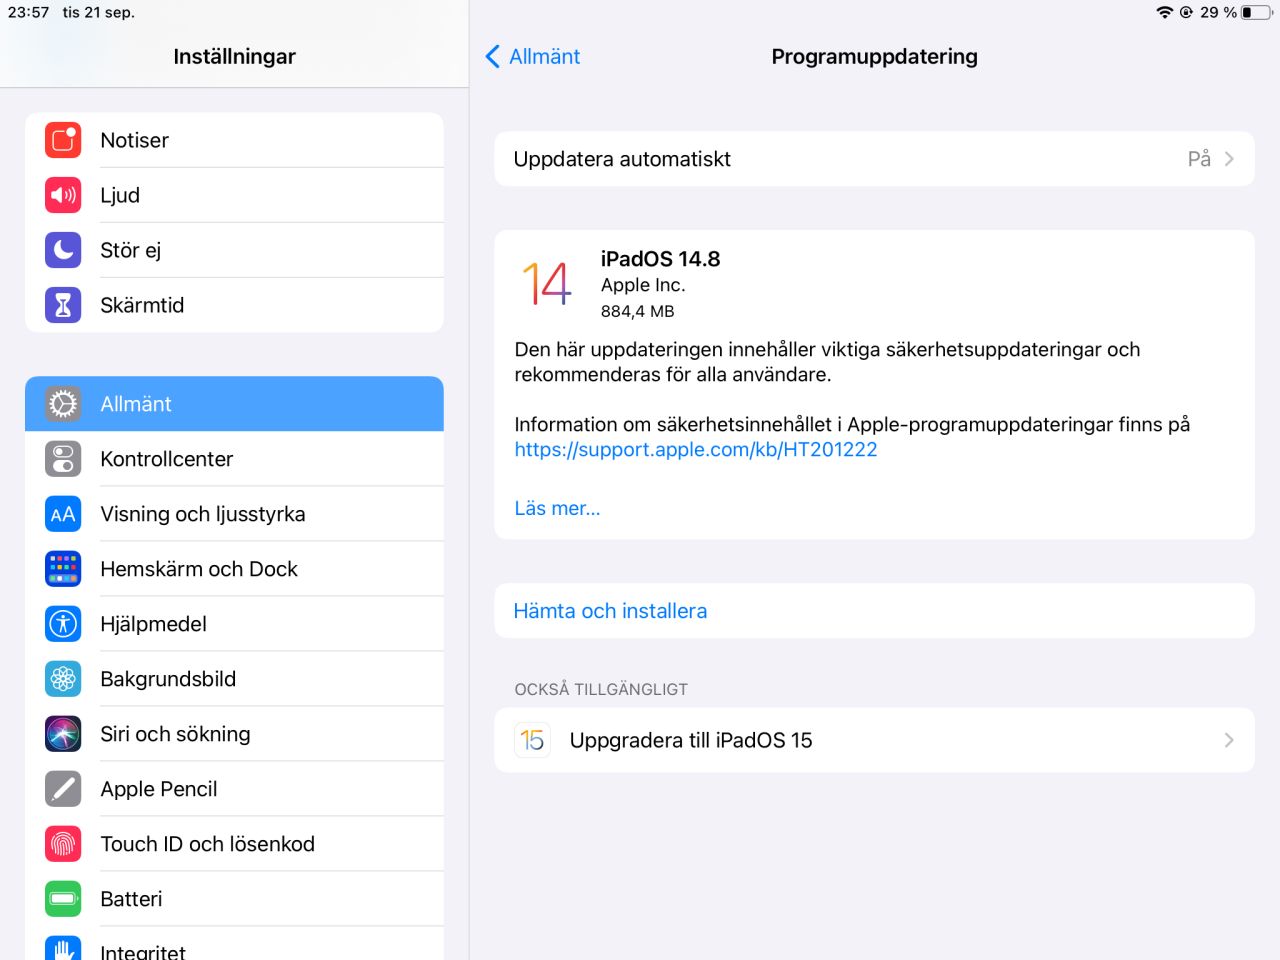Open the Stör ej settings

[234, 250]
